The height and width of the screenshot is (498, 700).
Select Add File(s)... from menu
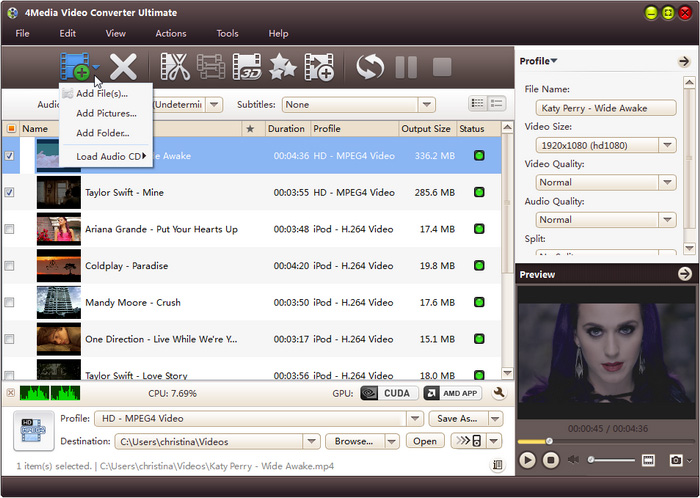coord(105,93)
